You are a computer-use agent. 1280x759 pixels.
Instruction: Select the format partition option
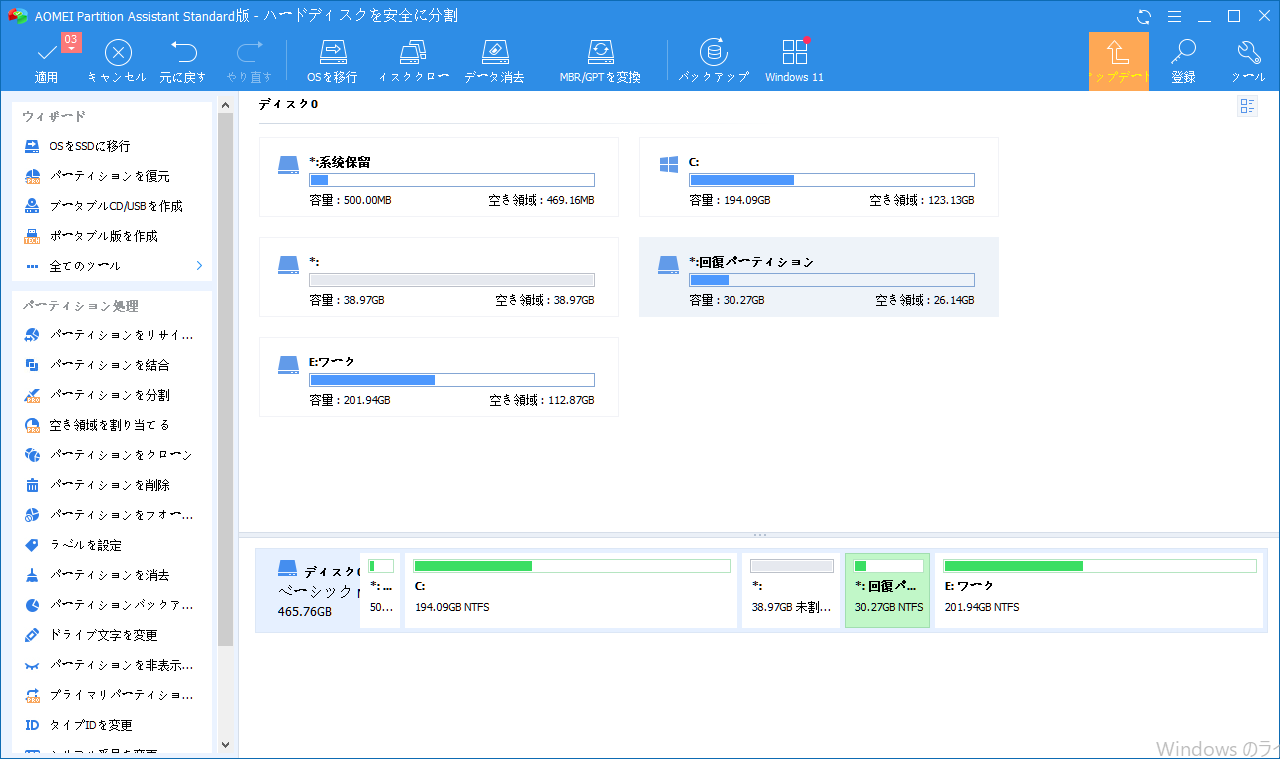pos(111,515)
